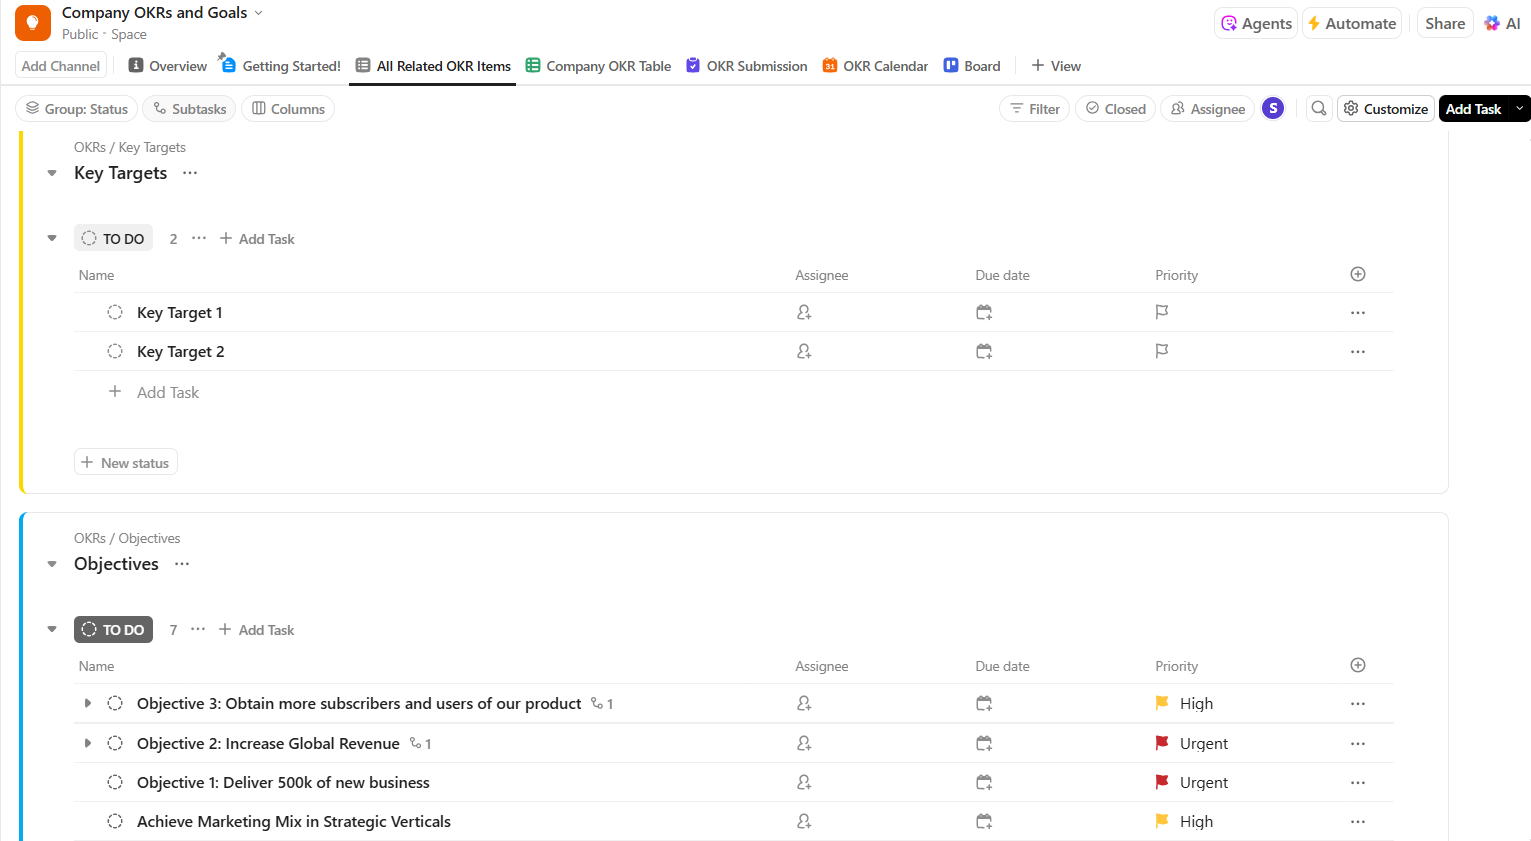Assign a user to Key Target 2
The width and height of the screenshot is (1531, 841).
804,352
